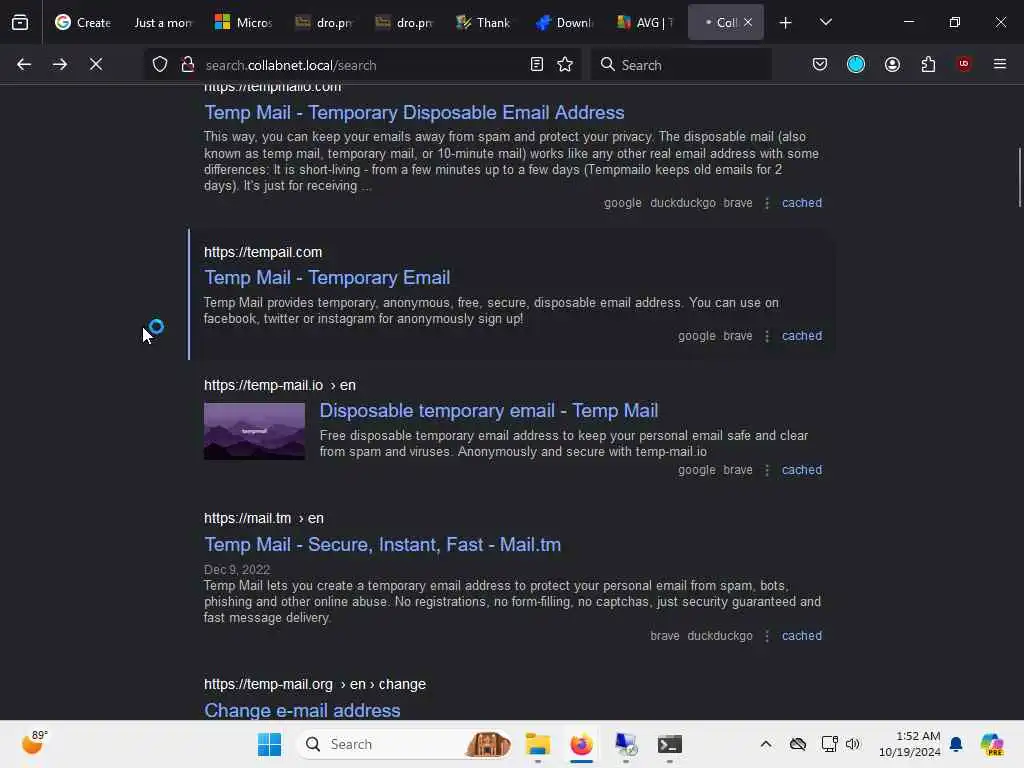Viewport: 1024px width, 768px height.
Task: Close the Coll tab
Action: (748, 22)
